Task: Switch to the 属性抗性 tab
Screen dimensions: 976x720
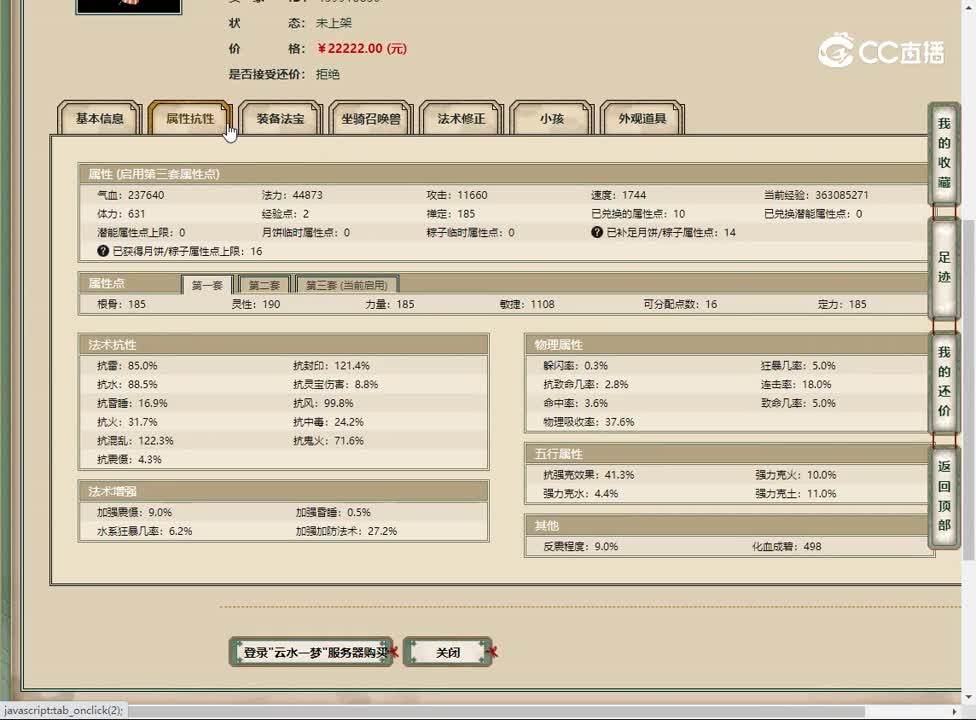Action: point(190,119)
